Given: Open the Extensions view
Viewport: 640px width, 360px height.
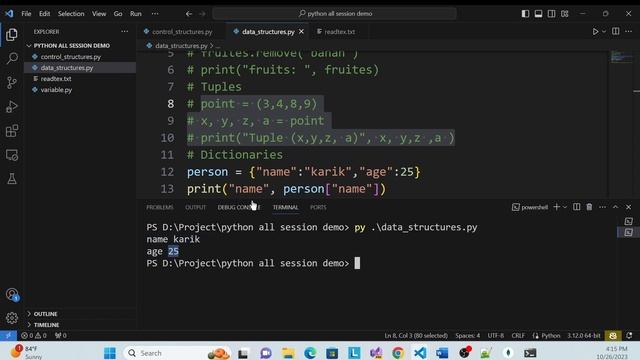Looking at the screenshot, I should [x=12, y=131].
